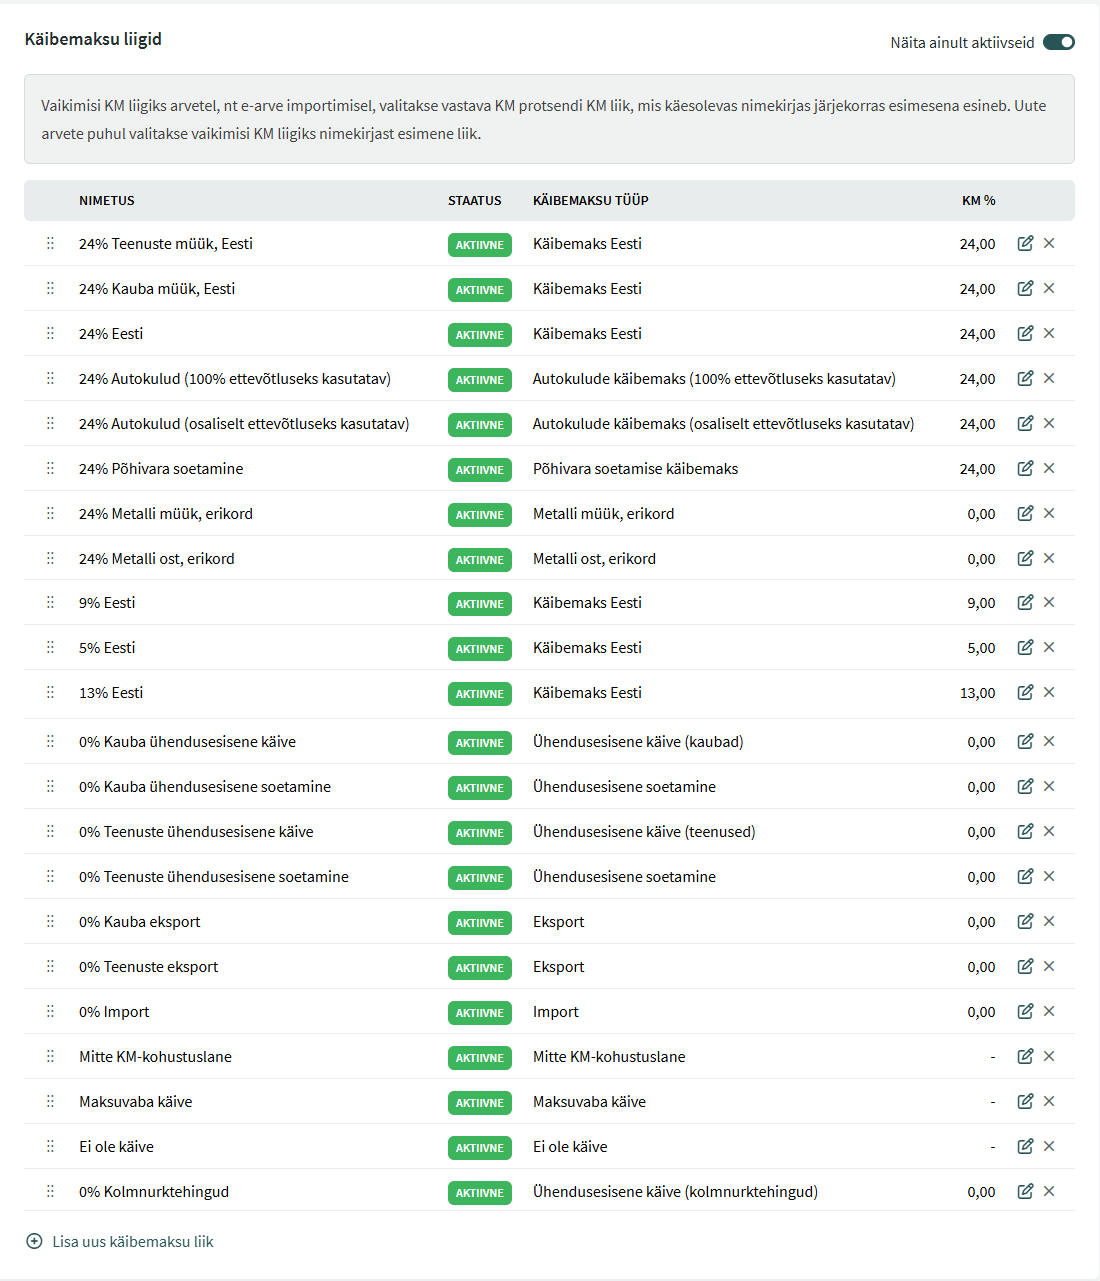Edit '24% Põhivara soetamine' tax type
Image resolution: width=1100 pixels, height=1281 pixels.
coord(1025,469)
